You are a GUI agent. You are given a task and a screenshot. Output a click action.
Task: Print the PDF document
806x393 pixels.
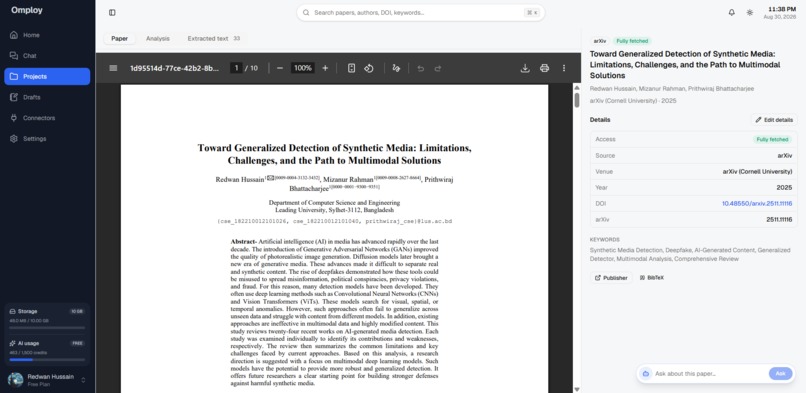tap(544, 68)
